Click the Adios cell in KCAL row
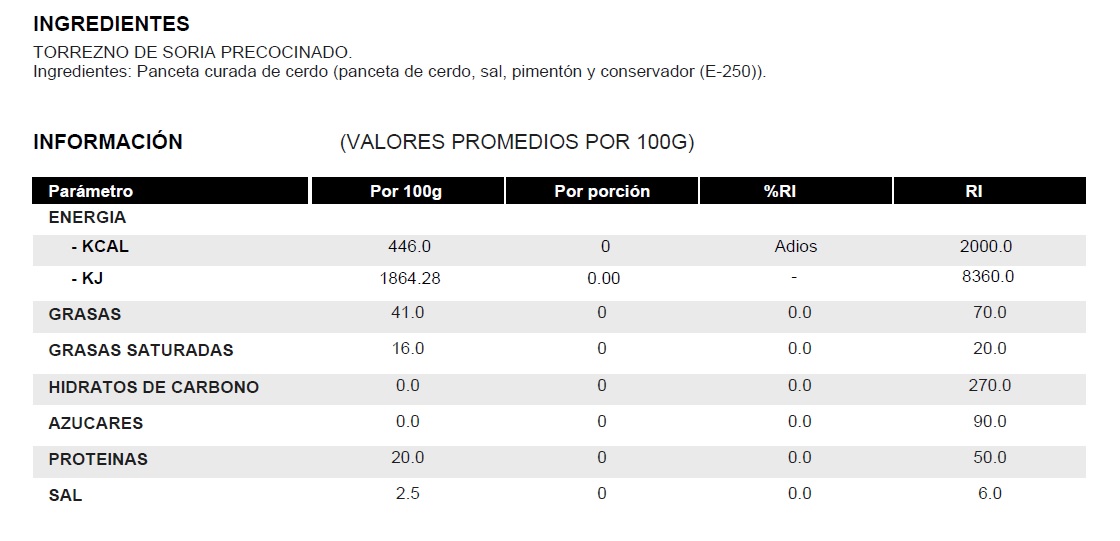 [x=796, y=246]
